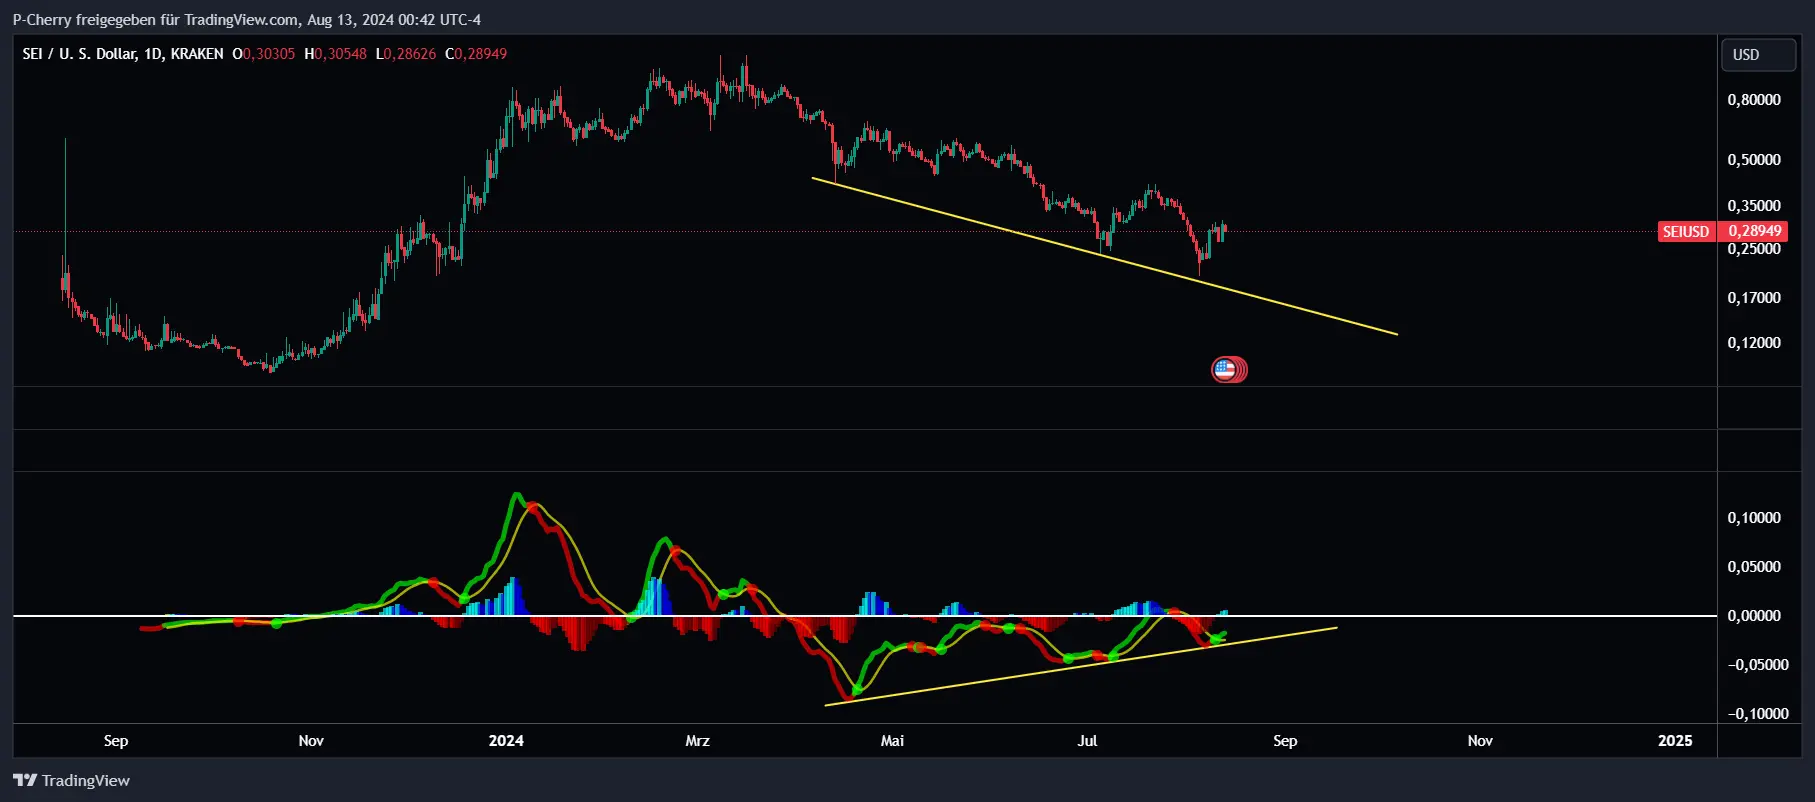The image size is (1815, 802).
Task: Click the Nov label just before 2025
Action: click(x=1480, y=741)
